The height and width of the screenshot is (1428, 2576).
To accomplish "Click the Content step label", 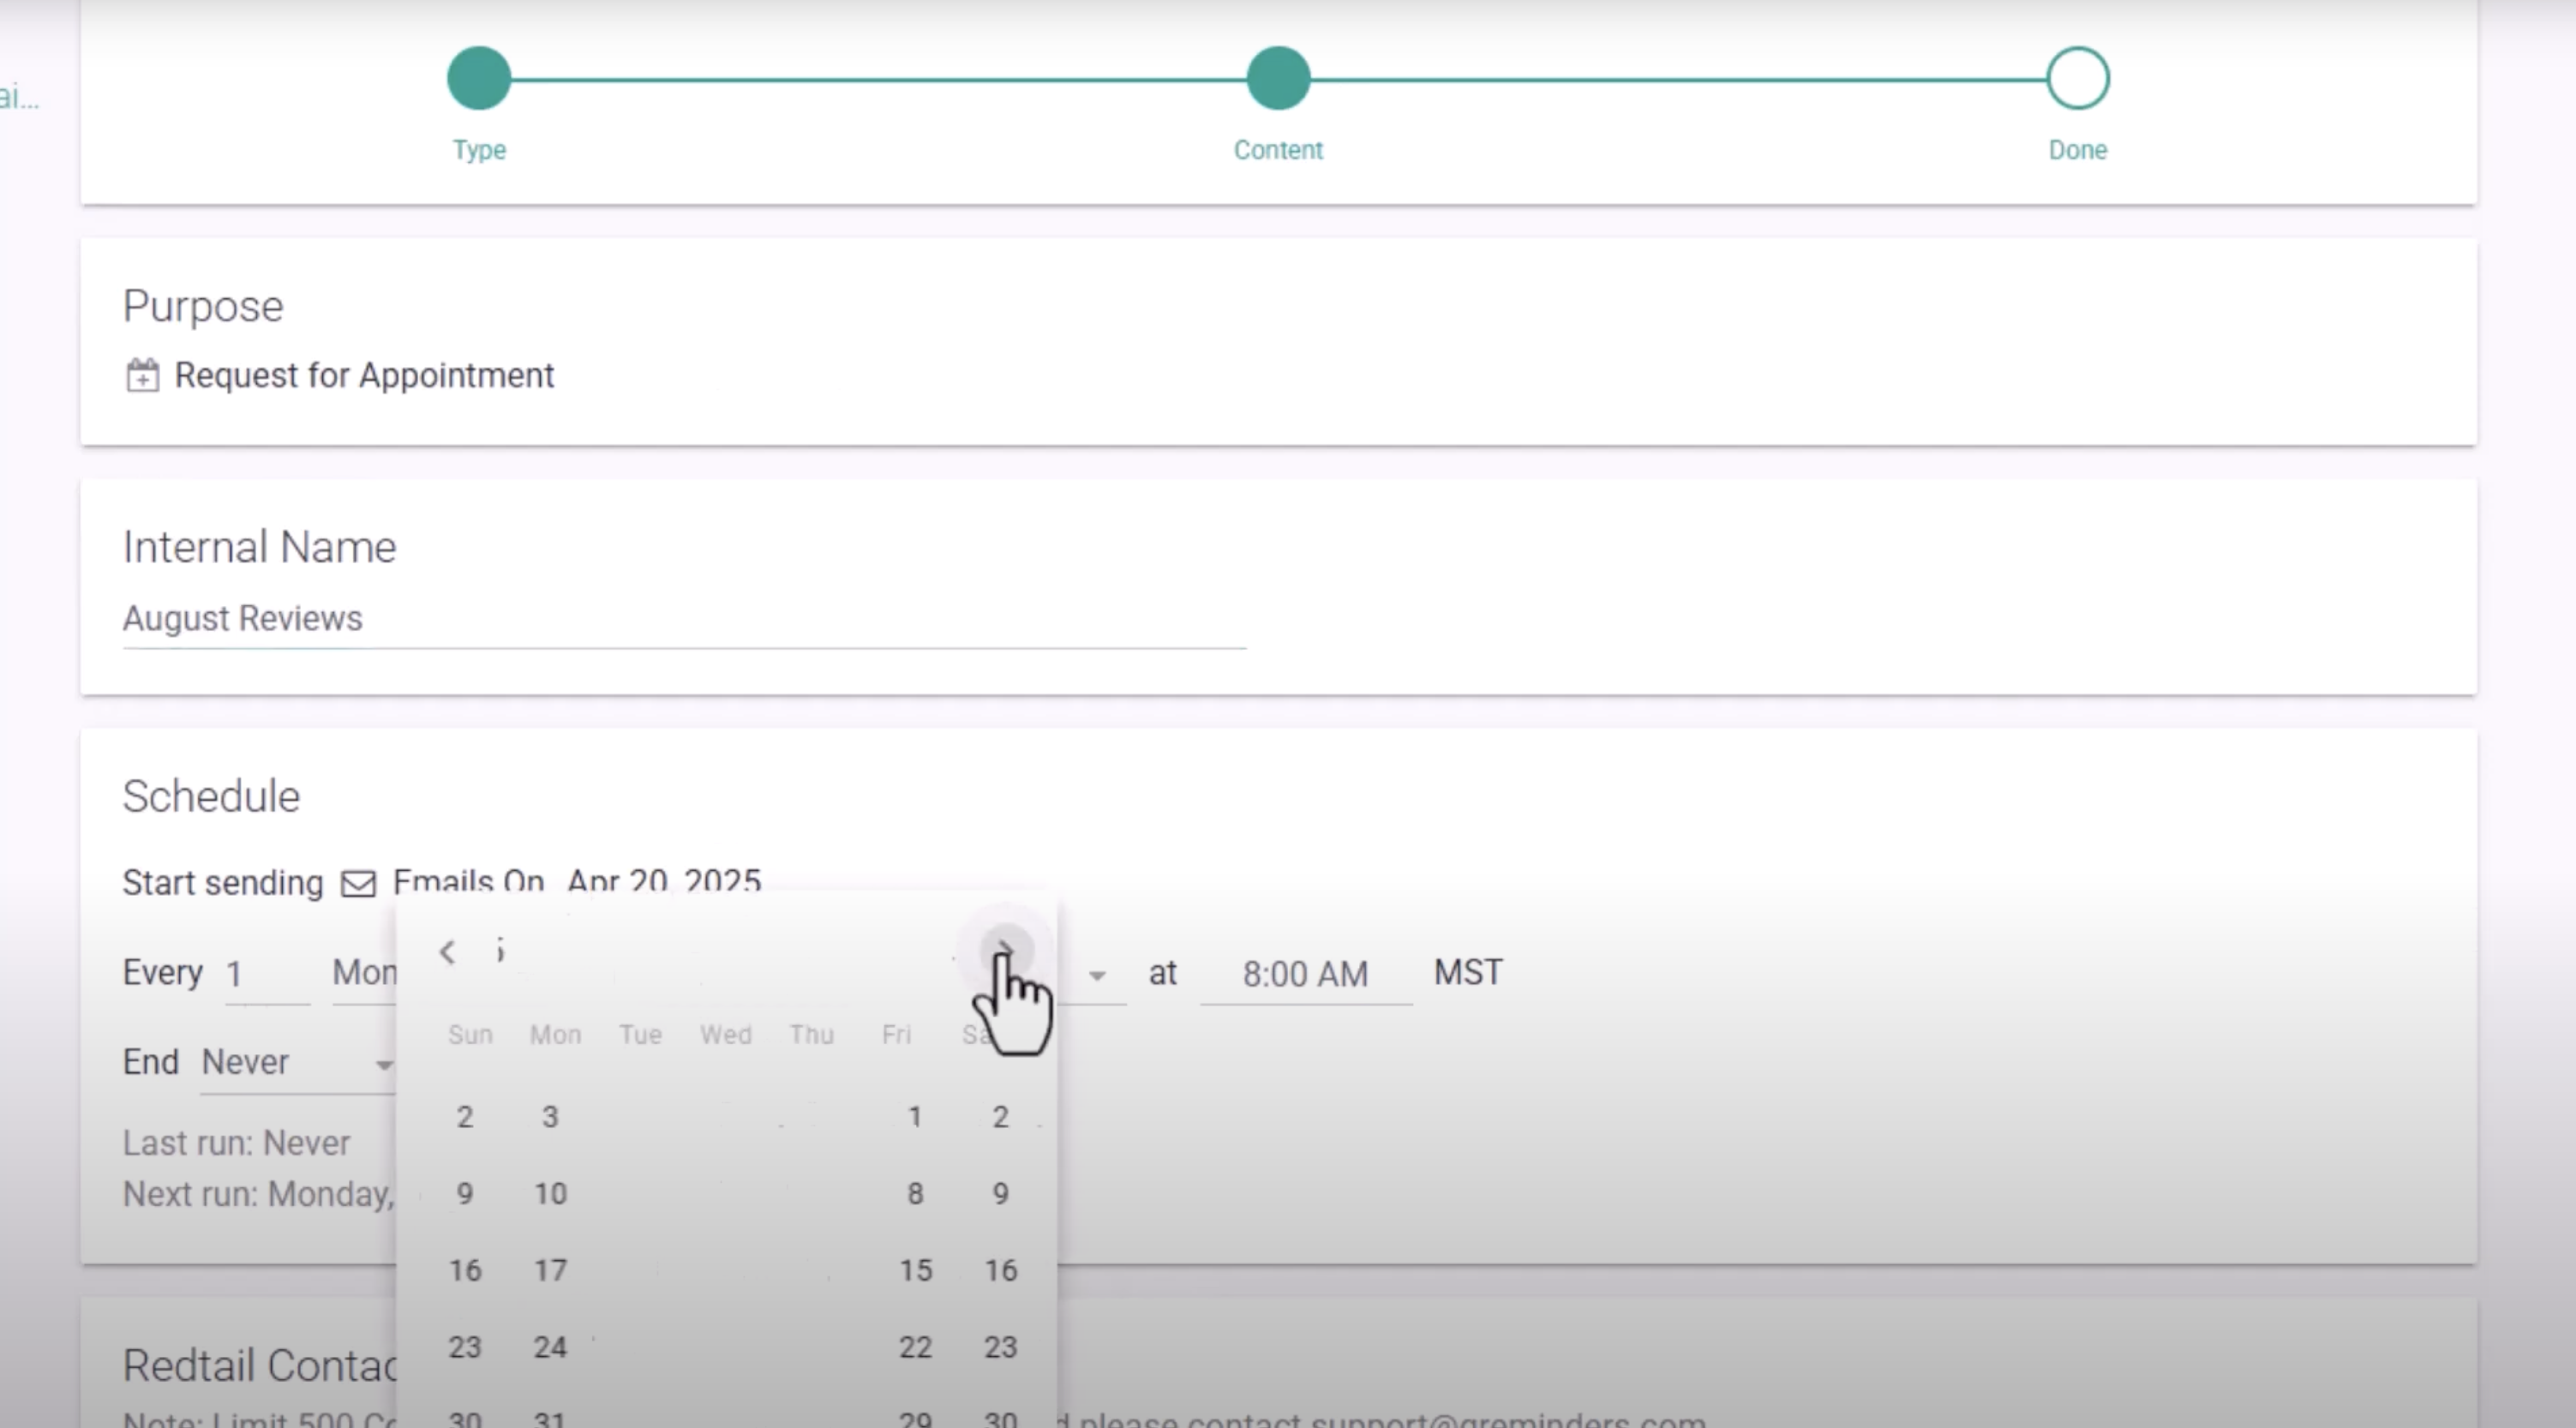I will tap(1278, 150).
